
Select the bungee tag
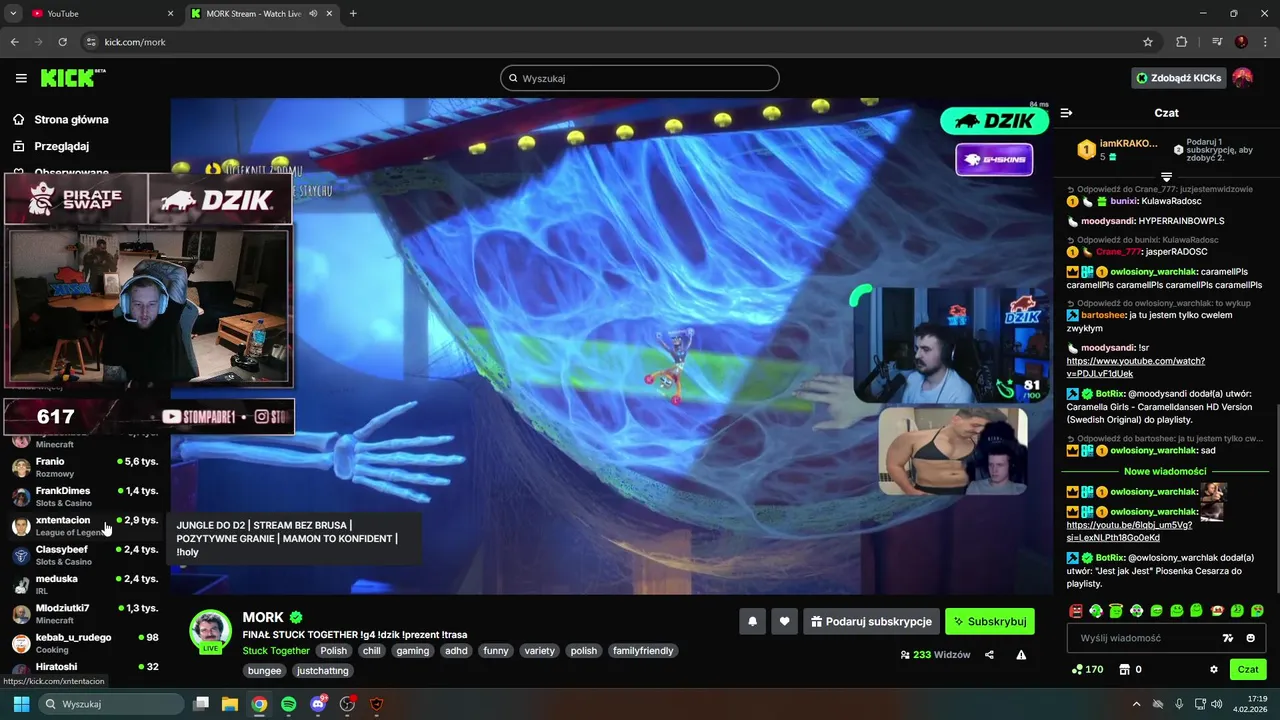click(x=265, y=670)
